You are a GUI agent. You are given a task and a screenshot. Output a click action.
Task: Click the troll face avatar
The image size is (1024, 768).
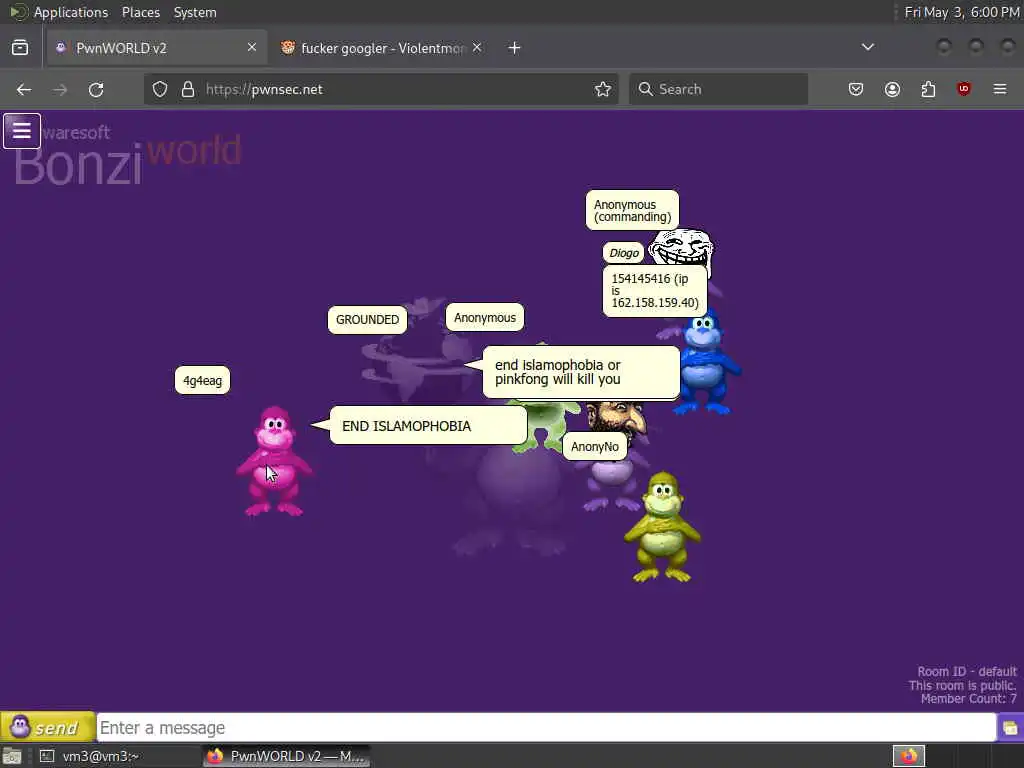pos(682,247)
